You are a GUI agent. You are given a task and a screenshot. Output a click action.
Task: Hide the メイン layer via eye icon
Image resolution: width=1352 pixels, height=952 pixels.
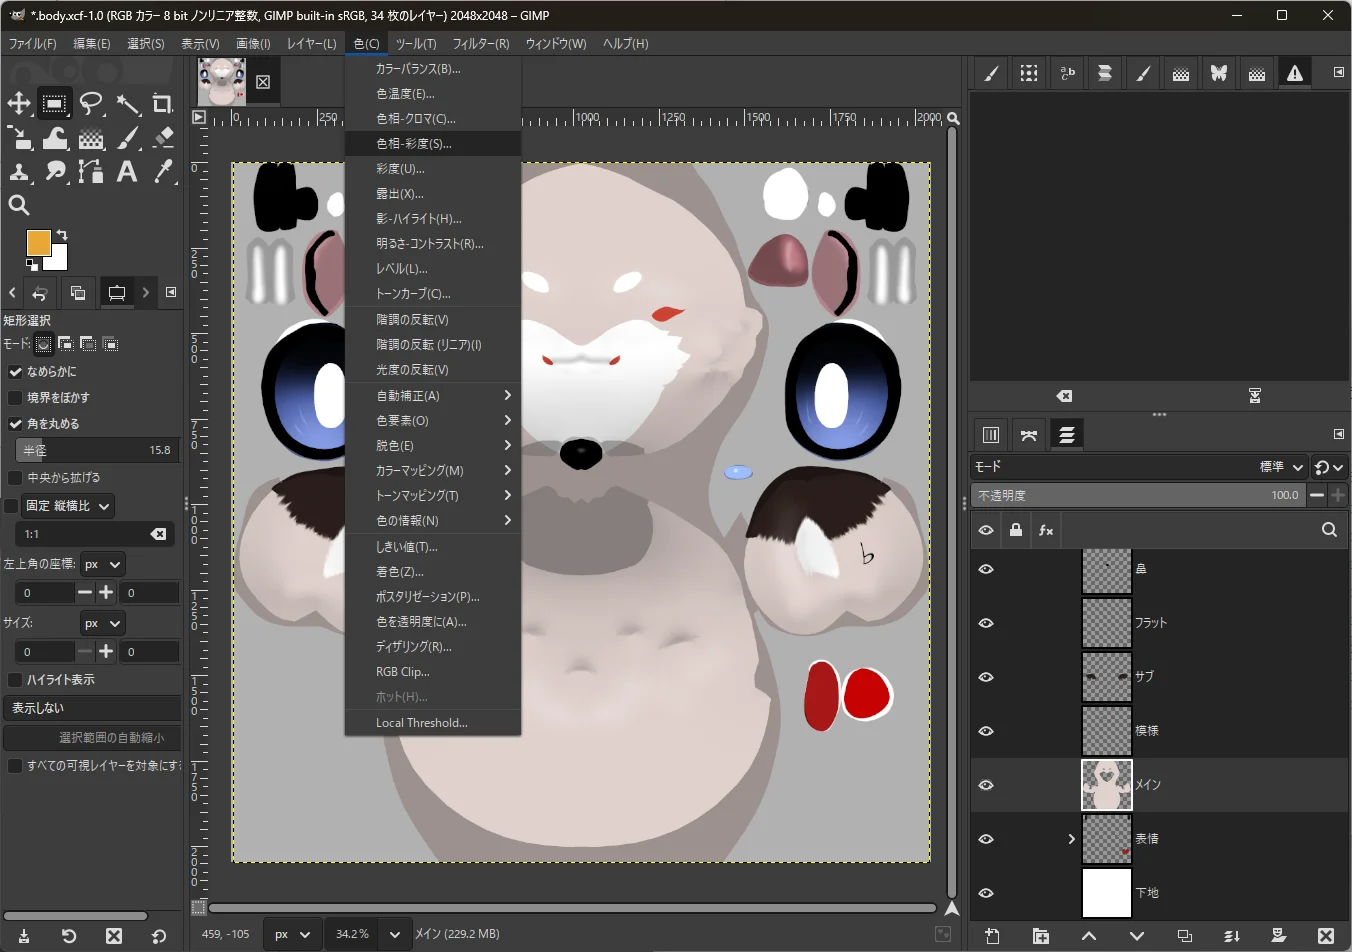[x=986, y=785]
